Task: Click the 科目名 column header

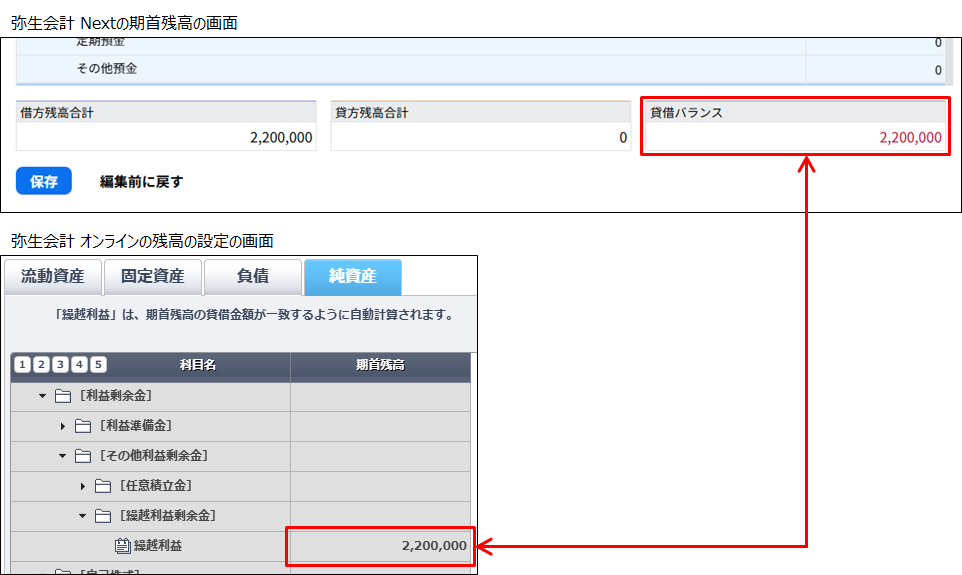Action: pos(198,365)
